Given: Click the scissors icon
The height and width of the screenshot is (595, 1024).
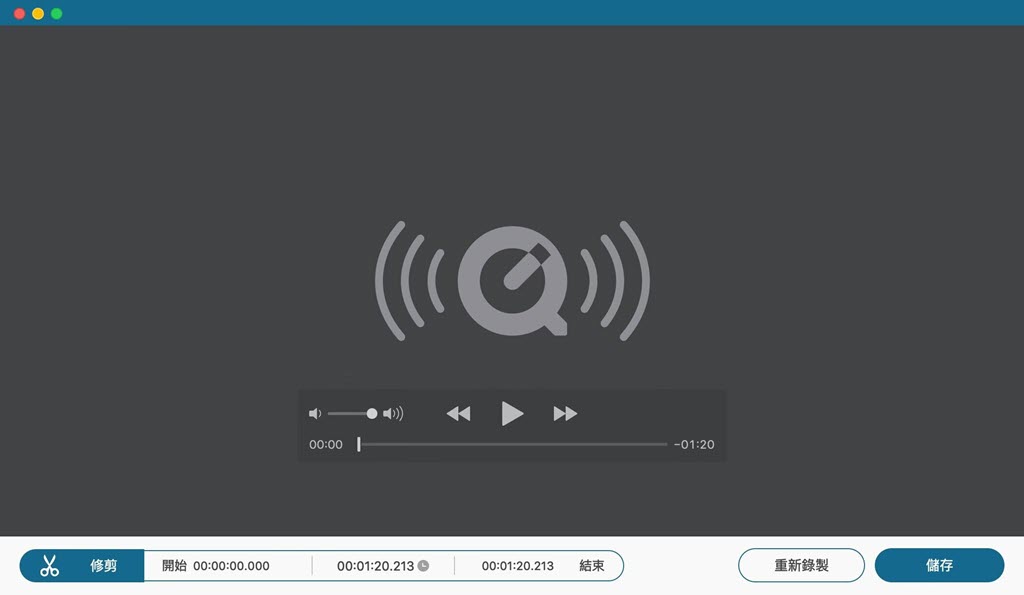Looking at the screenshot, I should coord(50,566).
